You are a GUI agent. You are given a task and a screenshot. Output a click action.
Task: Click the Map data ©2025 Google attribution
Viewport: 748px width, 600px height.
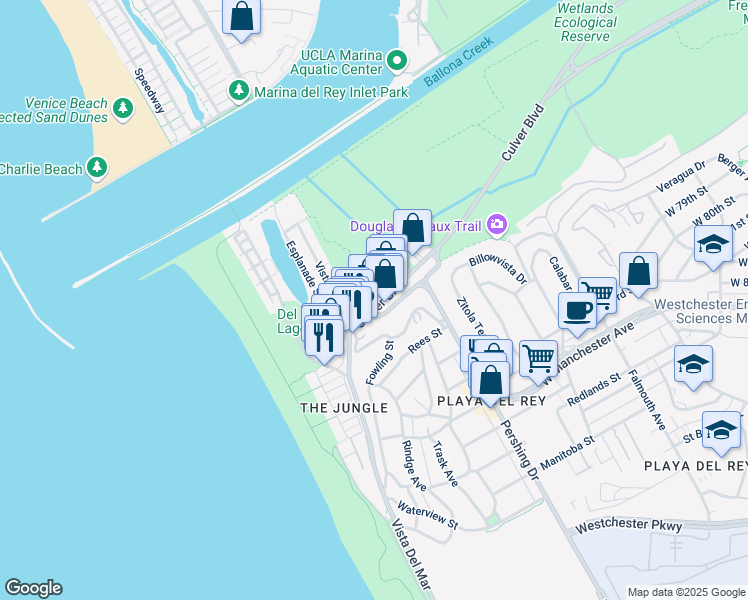[686, 592]
